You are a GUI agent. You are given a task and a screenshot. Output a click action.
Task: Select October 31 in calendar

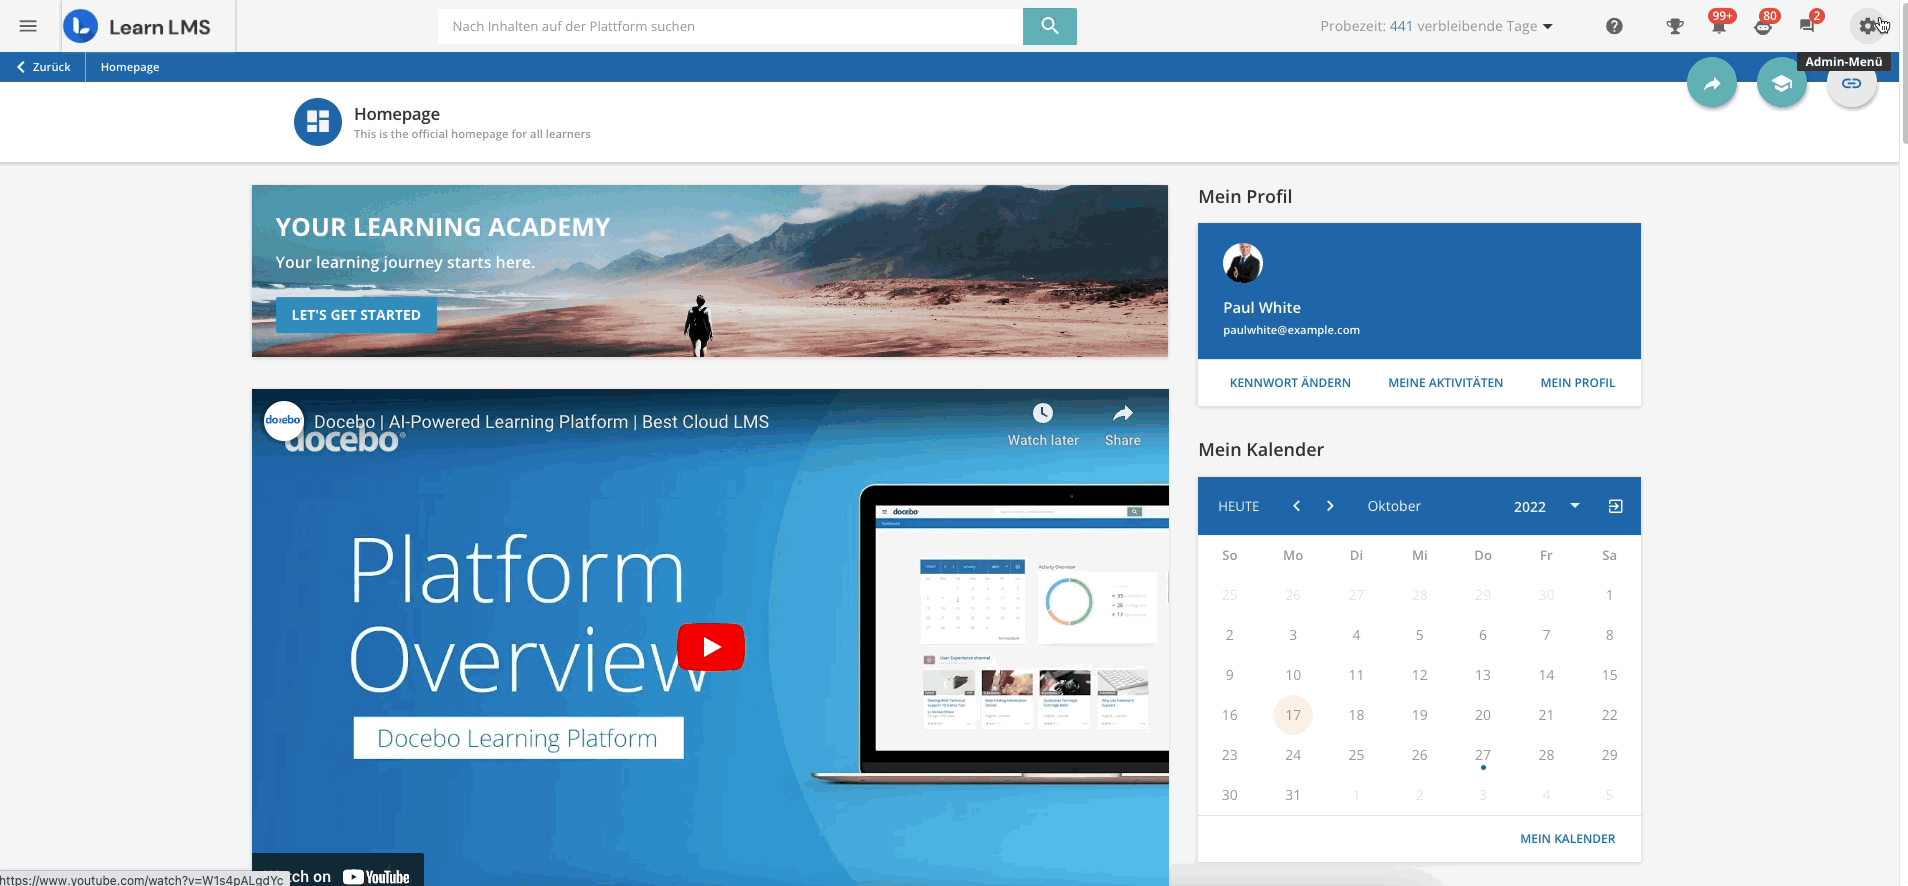(x=1293, y=795)
